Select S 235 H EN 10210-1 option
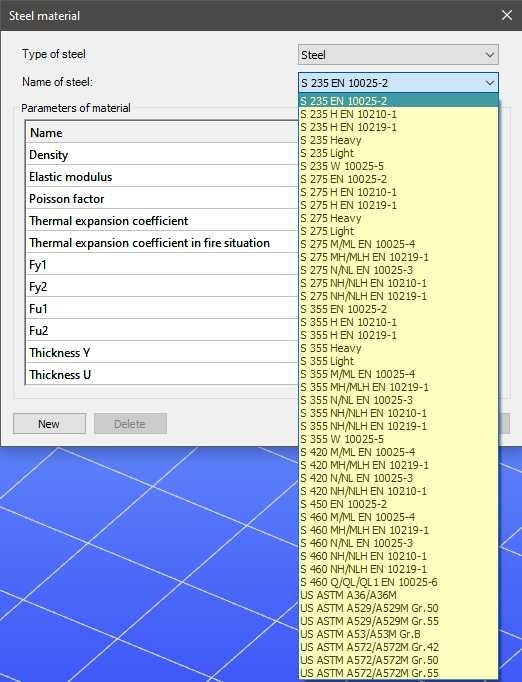522x682 pixels. click(398, 114)
